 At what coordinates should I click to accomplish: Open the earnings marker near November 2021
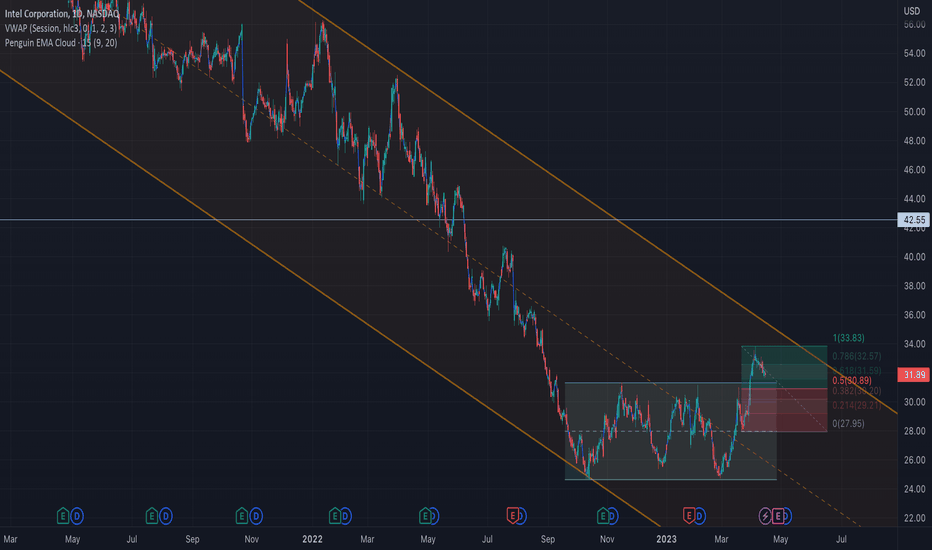click(242, 516)
